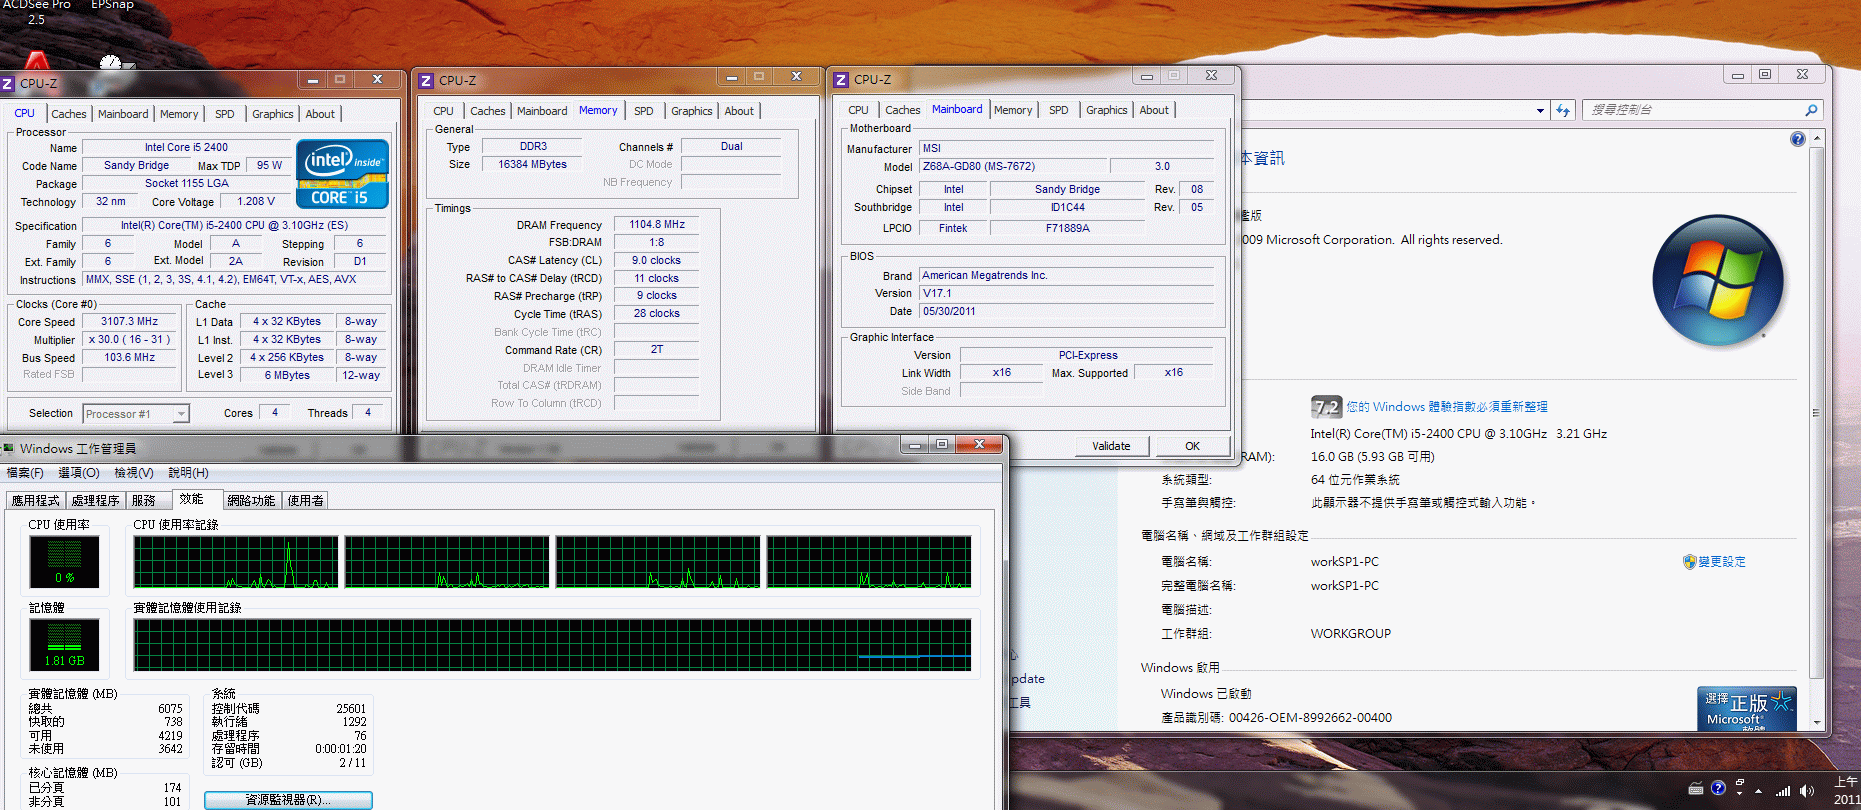Open the SPD tab in the Memory CPU-Z window
The height and width of the screenshot is (810, 1861).
644,111
